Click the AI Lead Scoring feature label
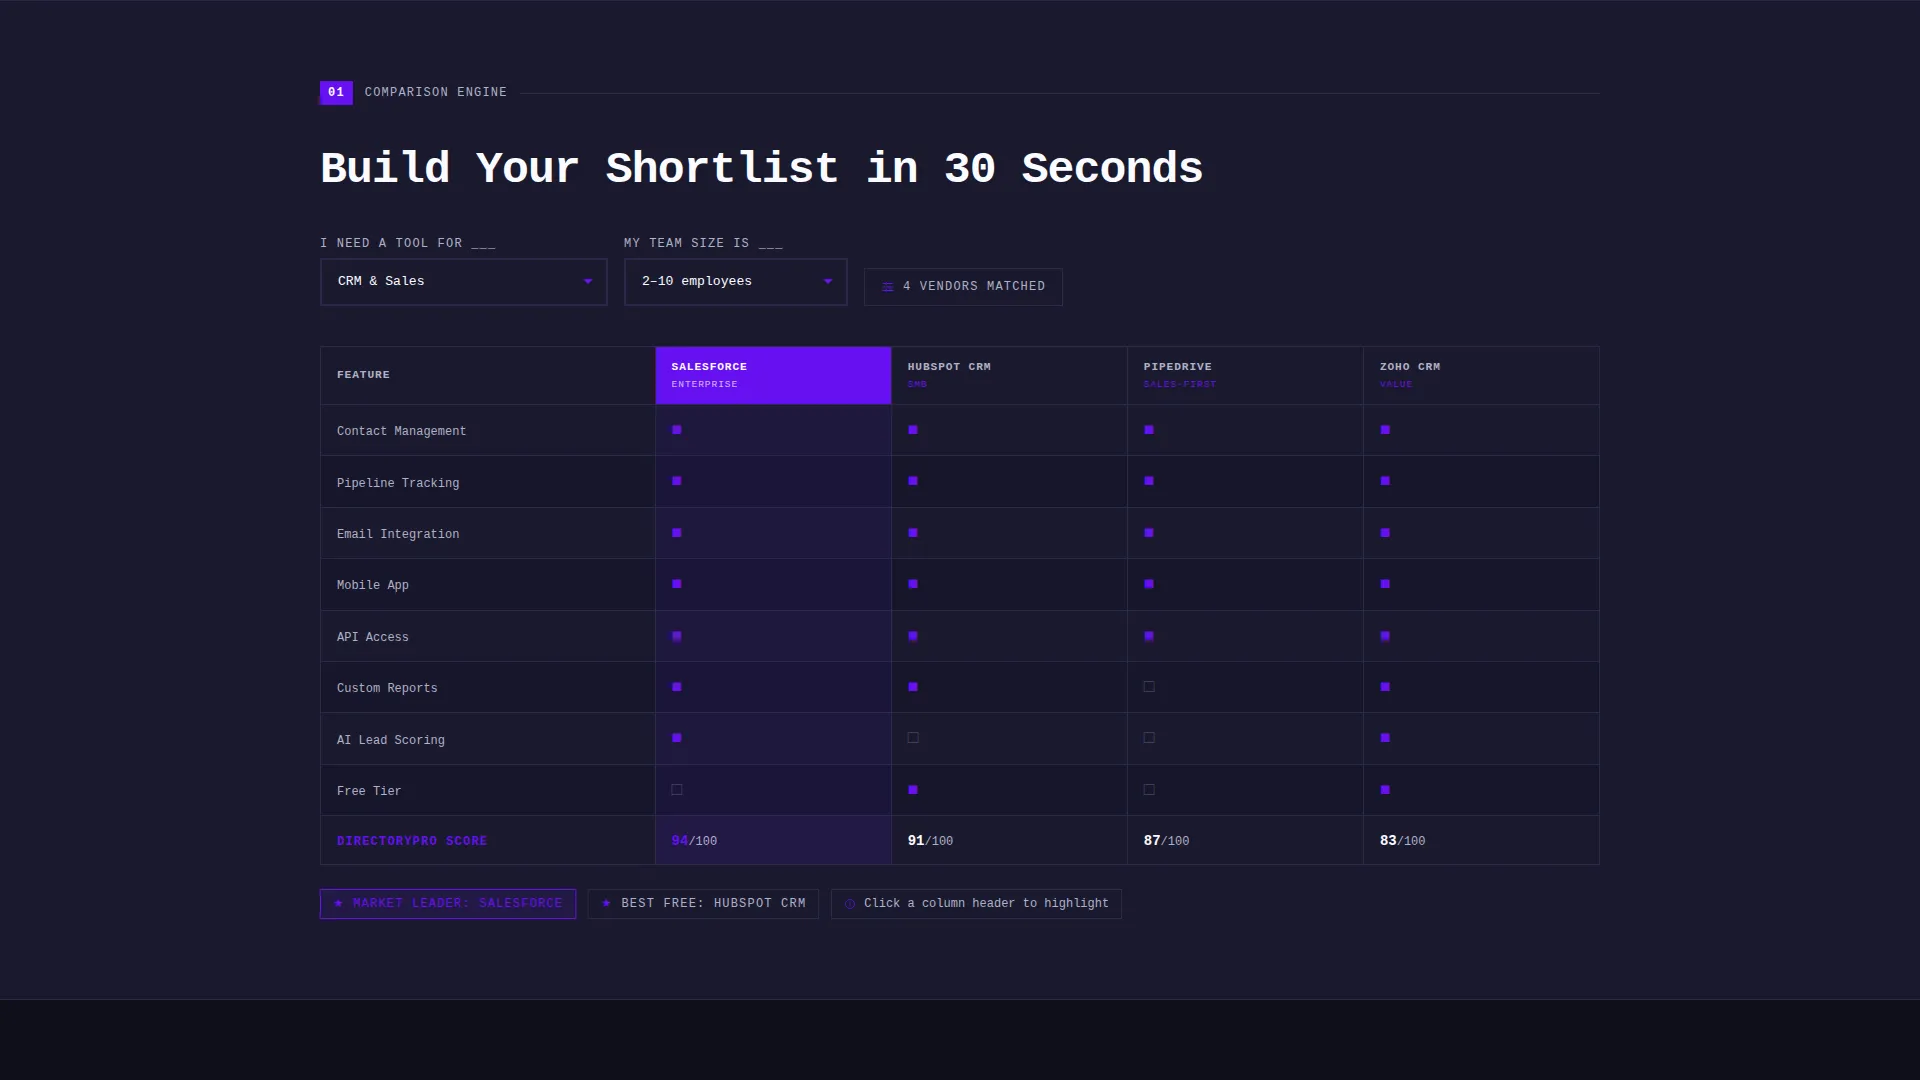The image size is (1920, 1080). (391, 740)
